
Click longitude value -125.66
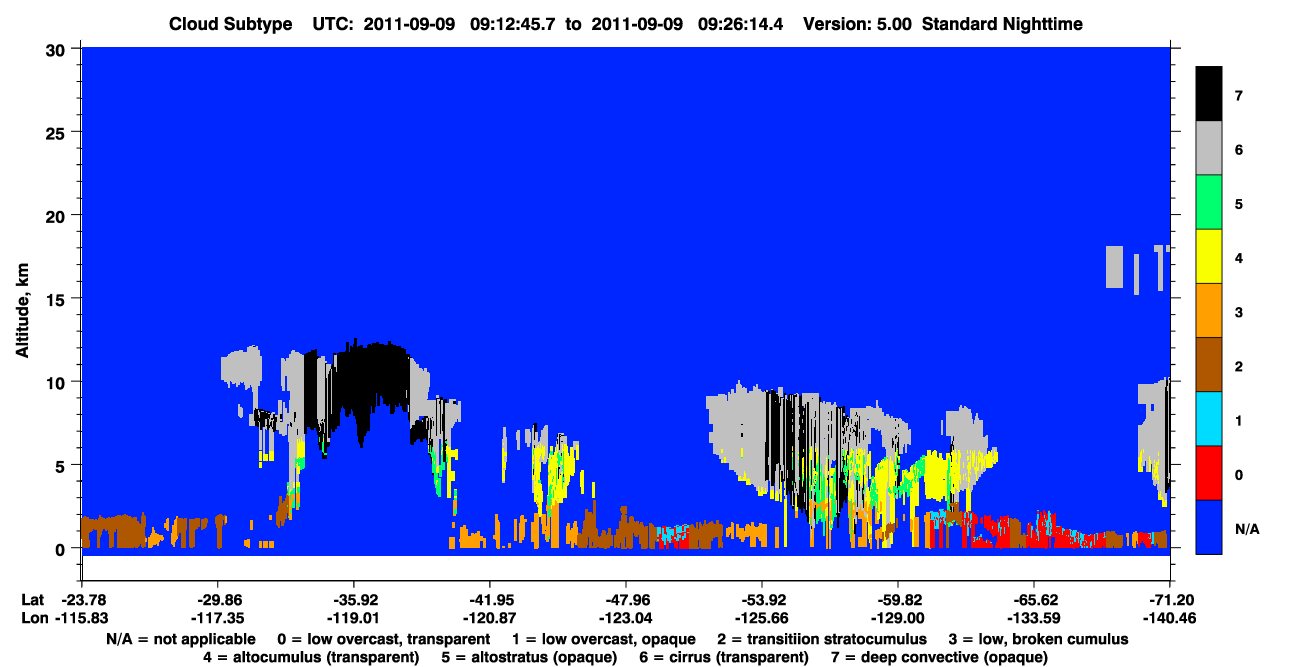[x=761, y=618]
